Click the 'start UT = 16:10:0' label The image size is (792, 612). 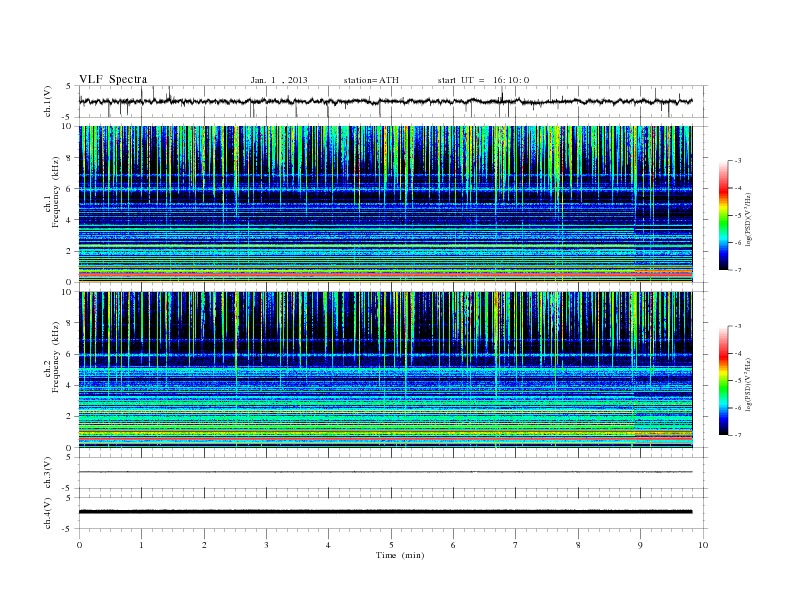[x=483, y=80]
